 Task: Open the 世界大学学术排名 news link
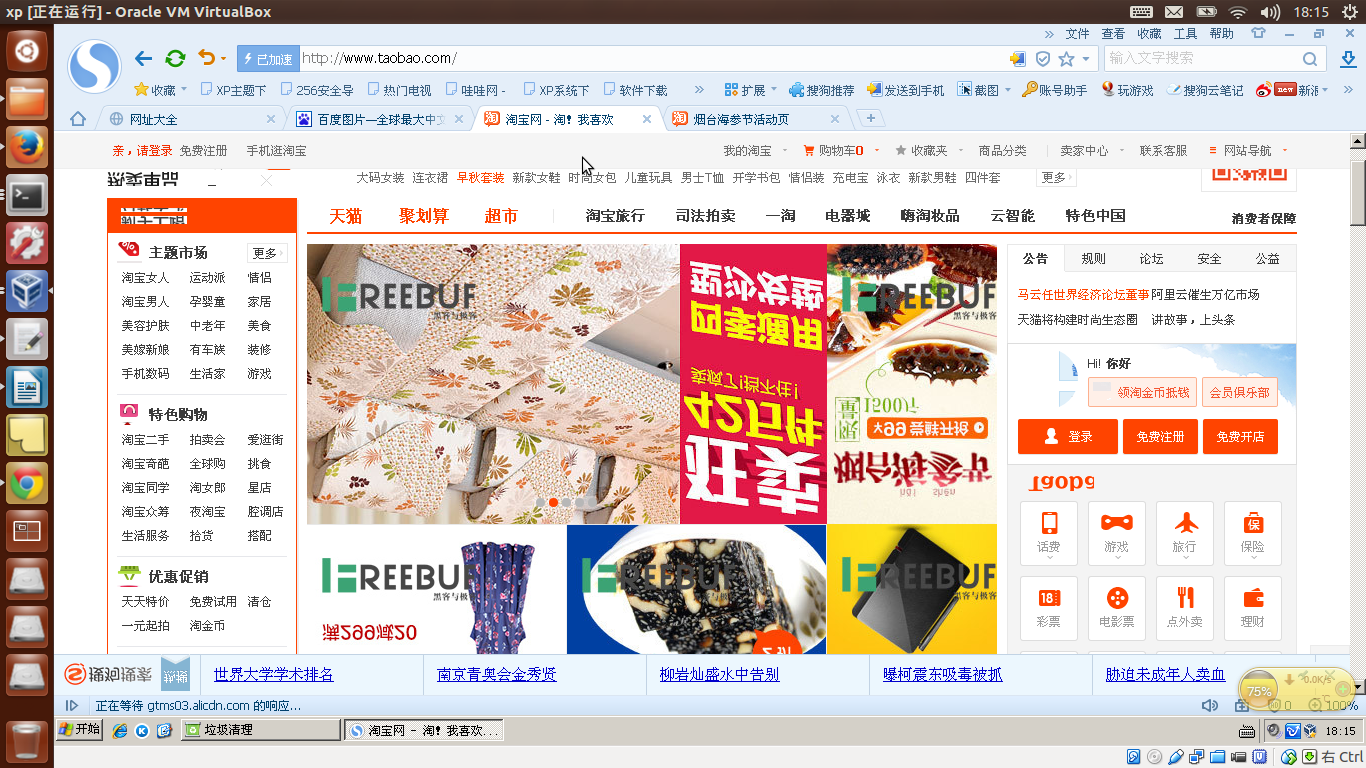274,674
